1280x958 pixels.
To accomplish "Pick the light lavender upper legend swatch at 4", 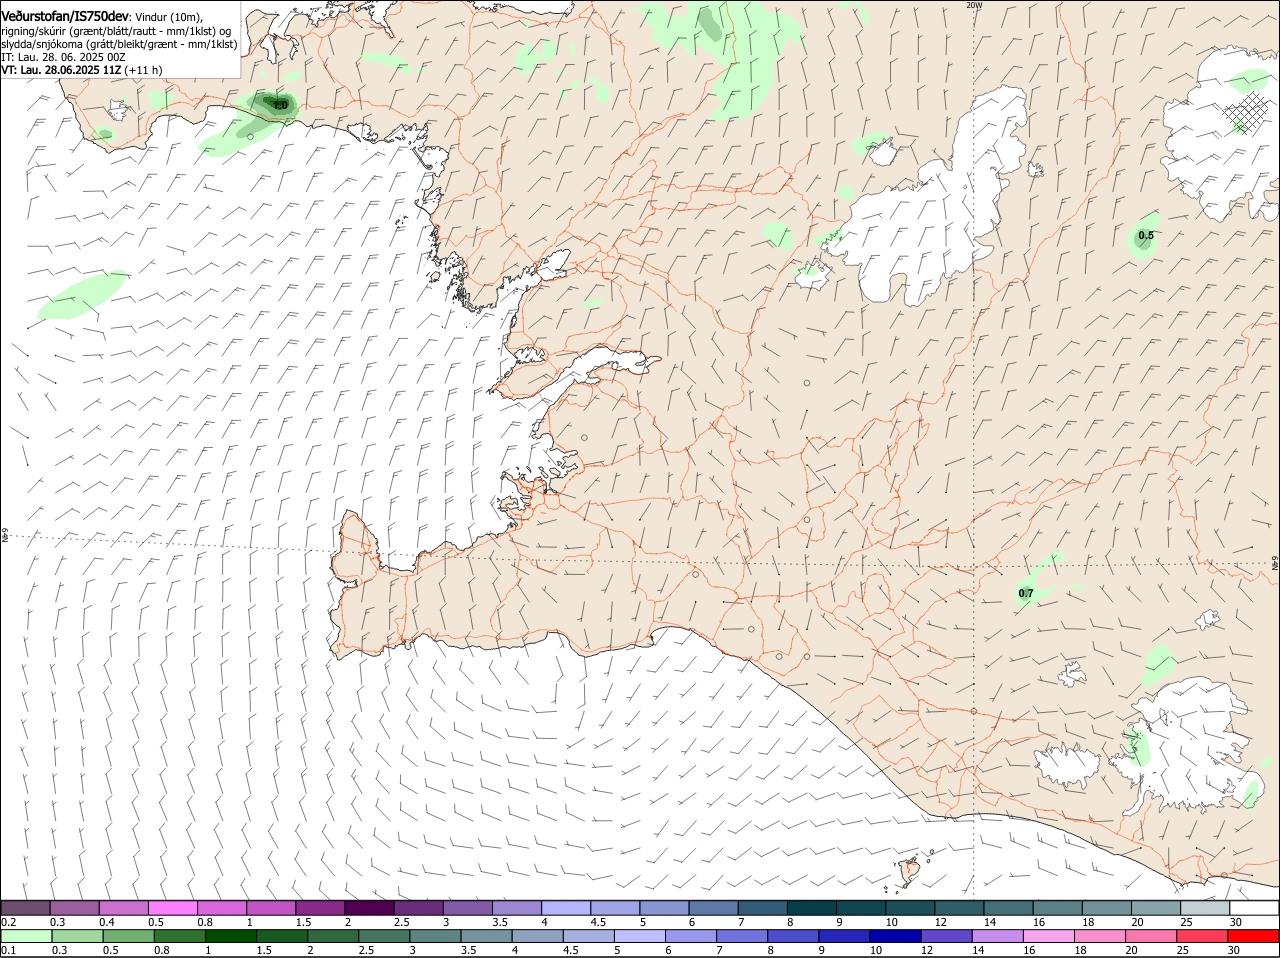I will (567, 908).
